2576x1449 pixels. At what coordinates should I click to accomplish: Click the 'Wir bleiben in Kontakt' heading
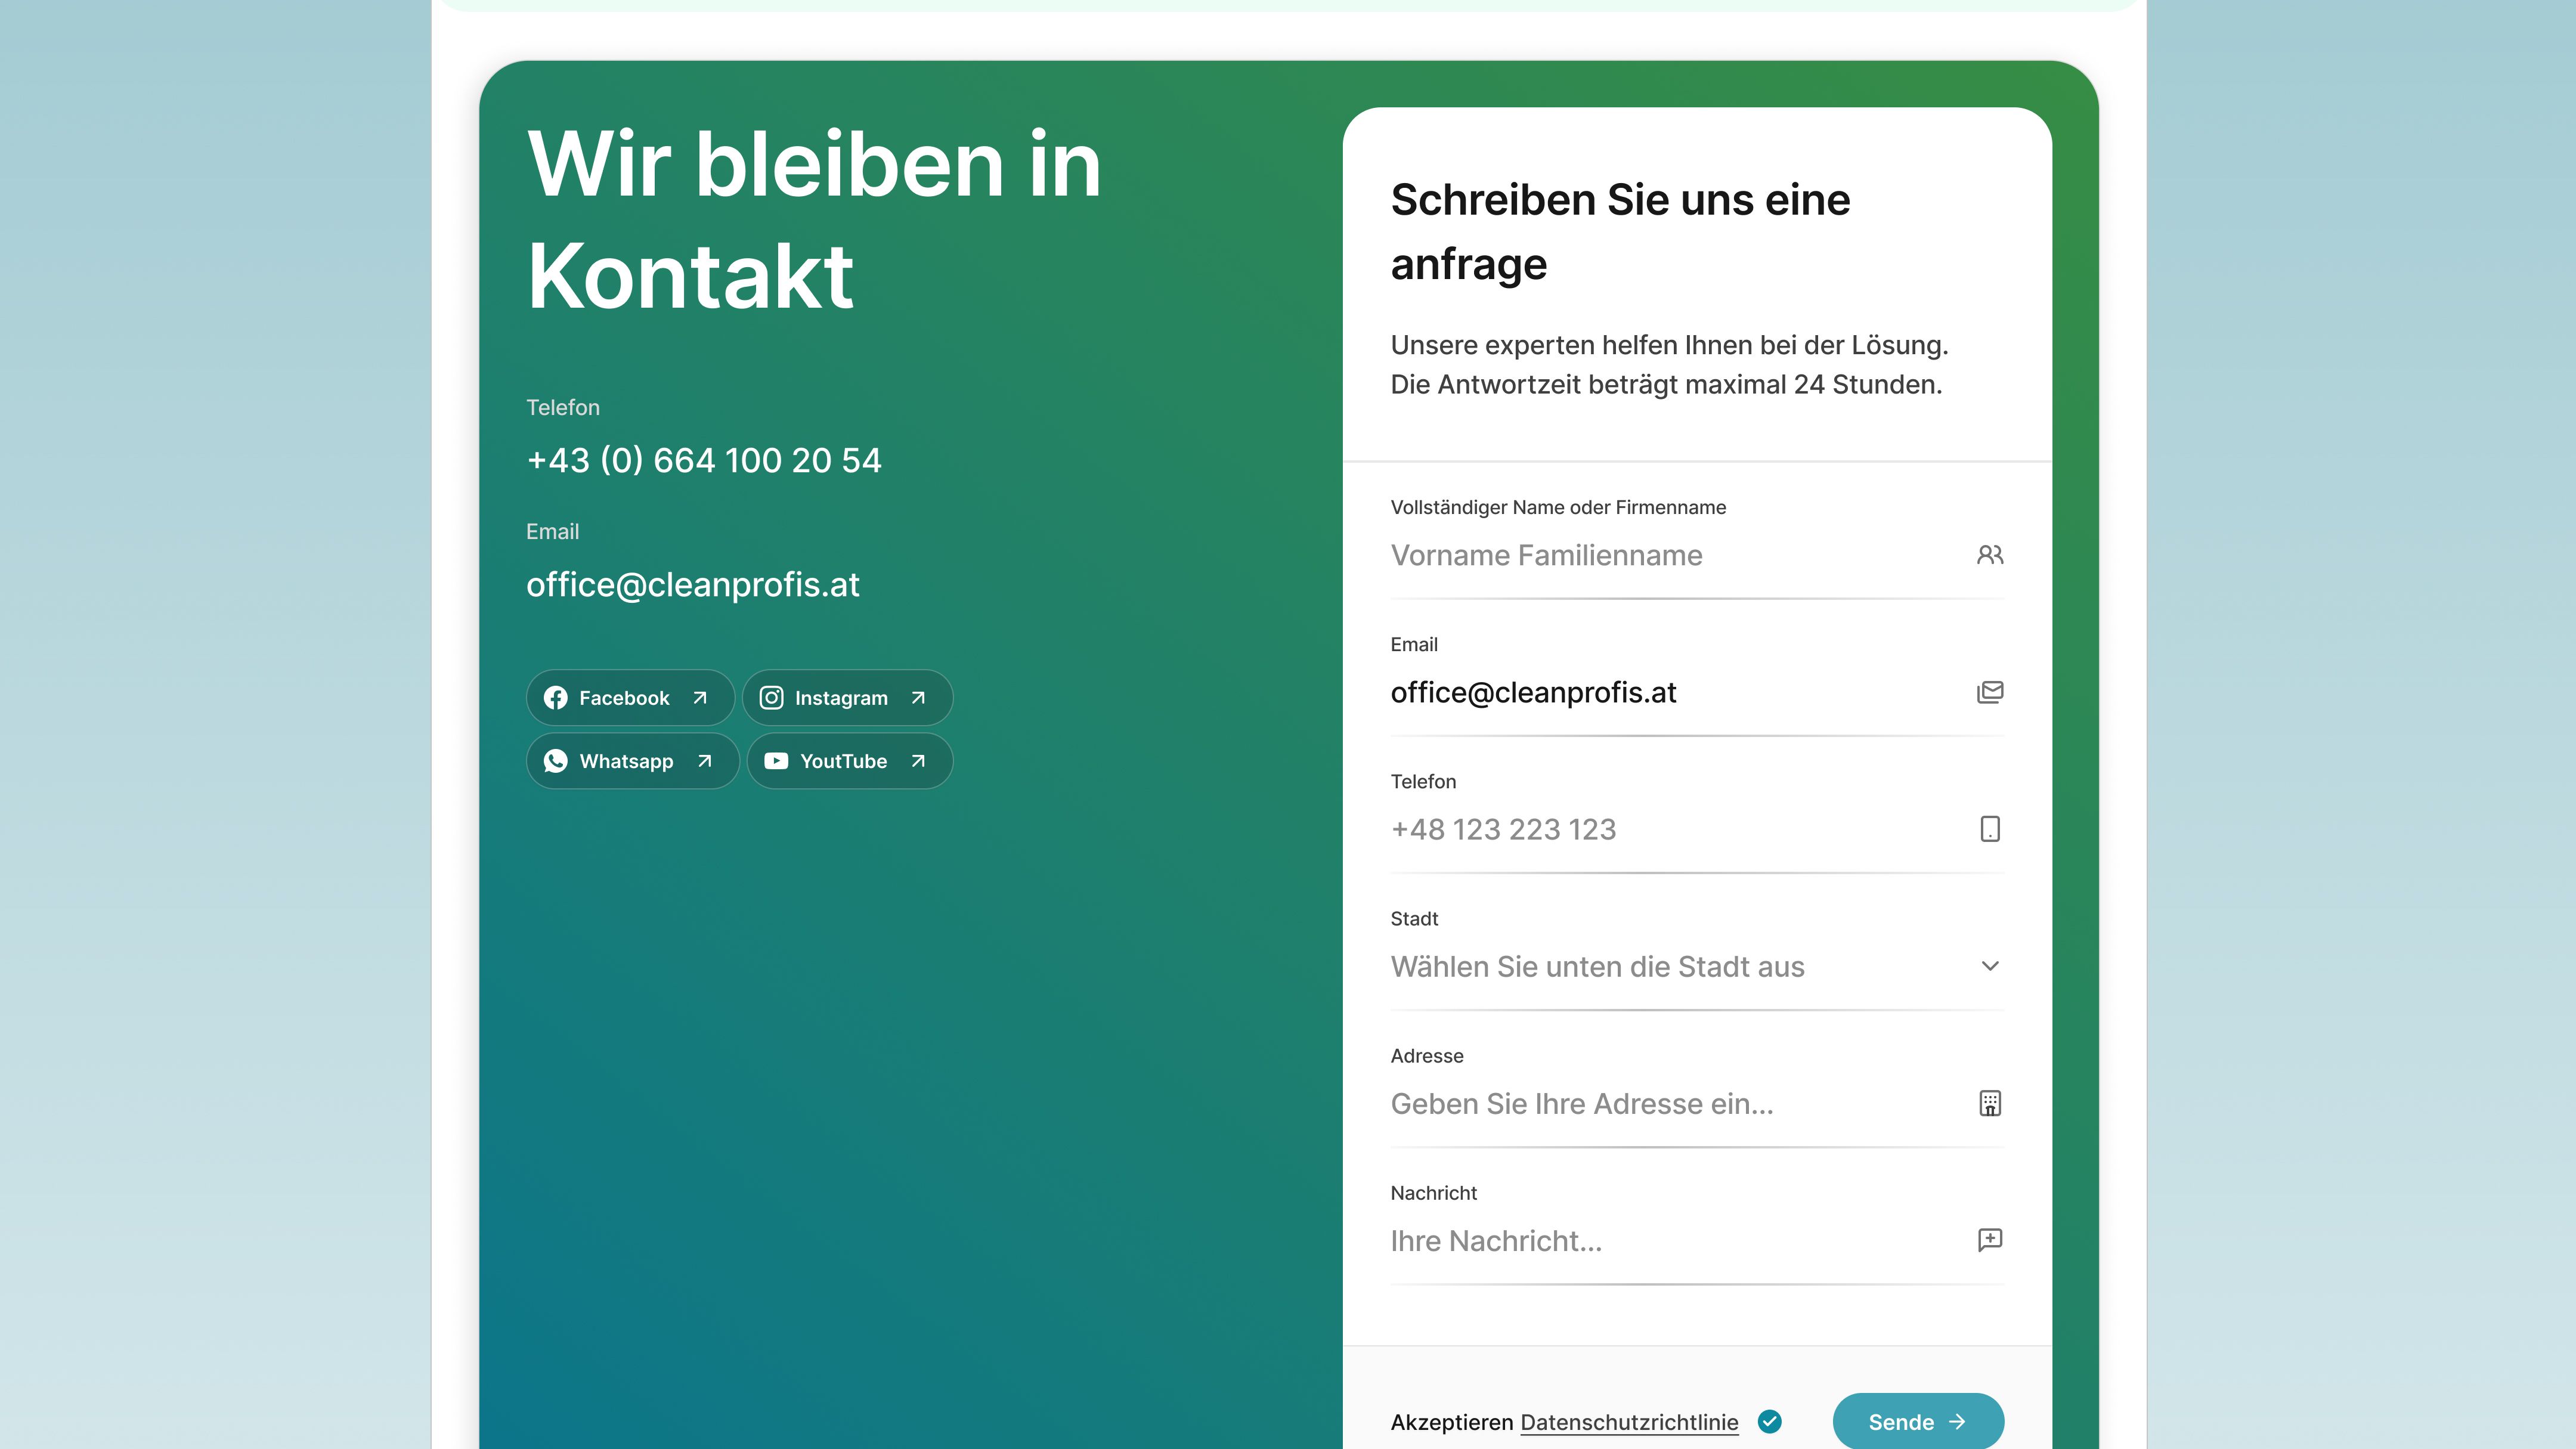(x=814, y=220)
